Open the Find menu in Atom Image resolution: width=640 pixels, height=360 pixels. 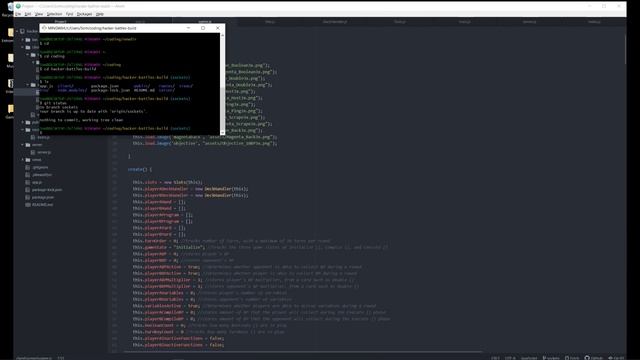[69, 14]
